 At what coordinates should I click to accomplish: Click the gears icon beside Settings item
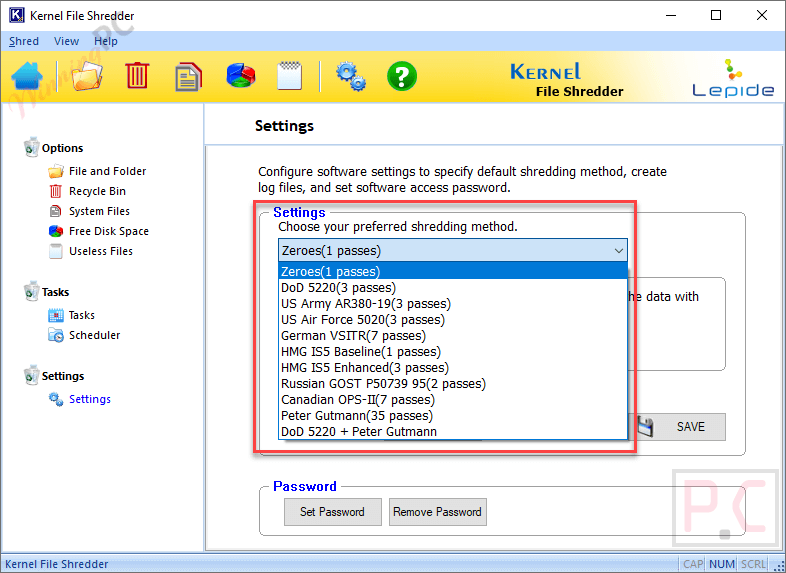(56, 399)
